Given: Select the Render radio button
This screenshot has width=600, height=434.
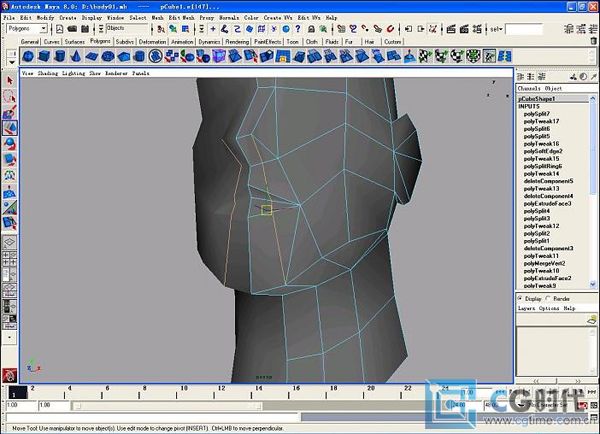Looking at the screenshot, I should coord(548,298).
